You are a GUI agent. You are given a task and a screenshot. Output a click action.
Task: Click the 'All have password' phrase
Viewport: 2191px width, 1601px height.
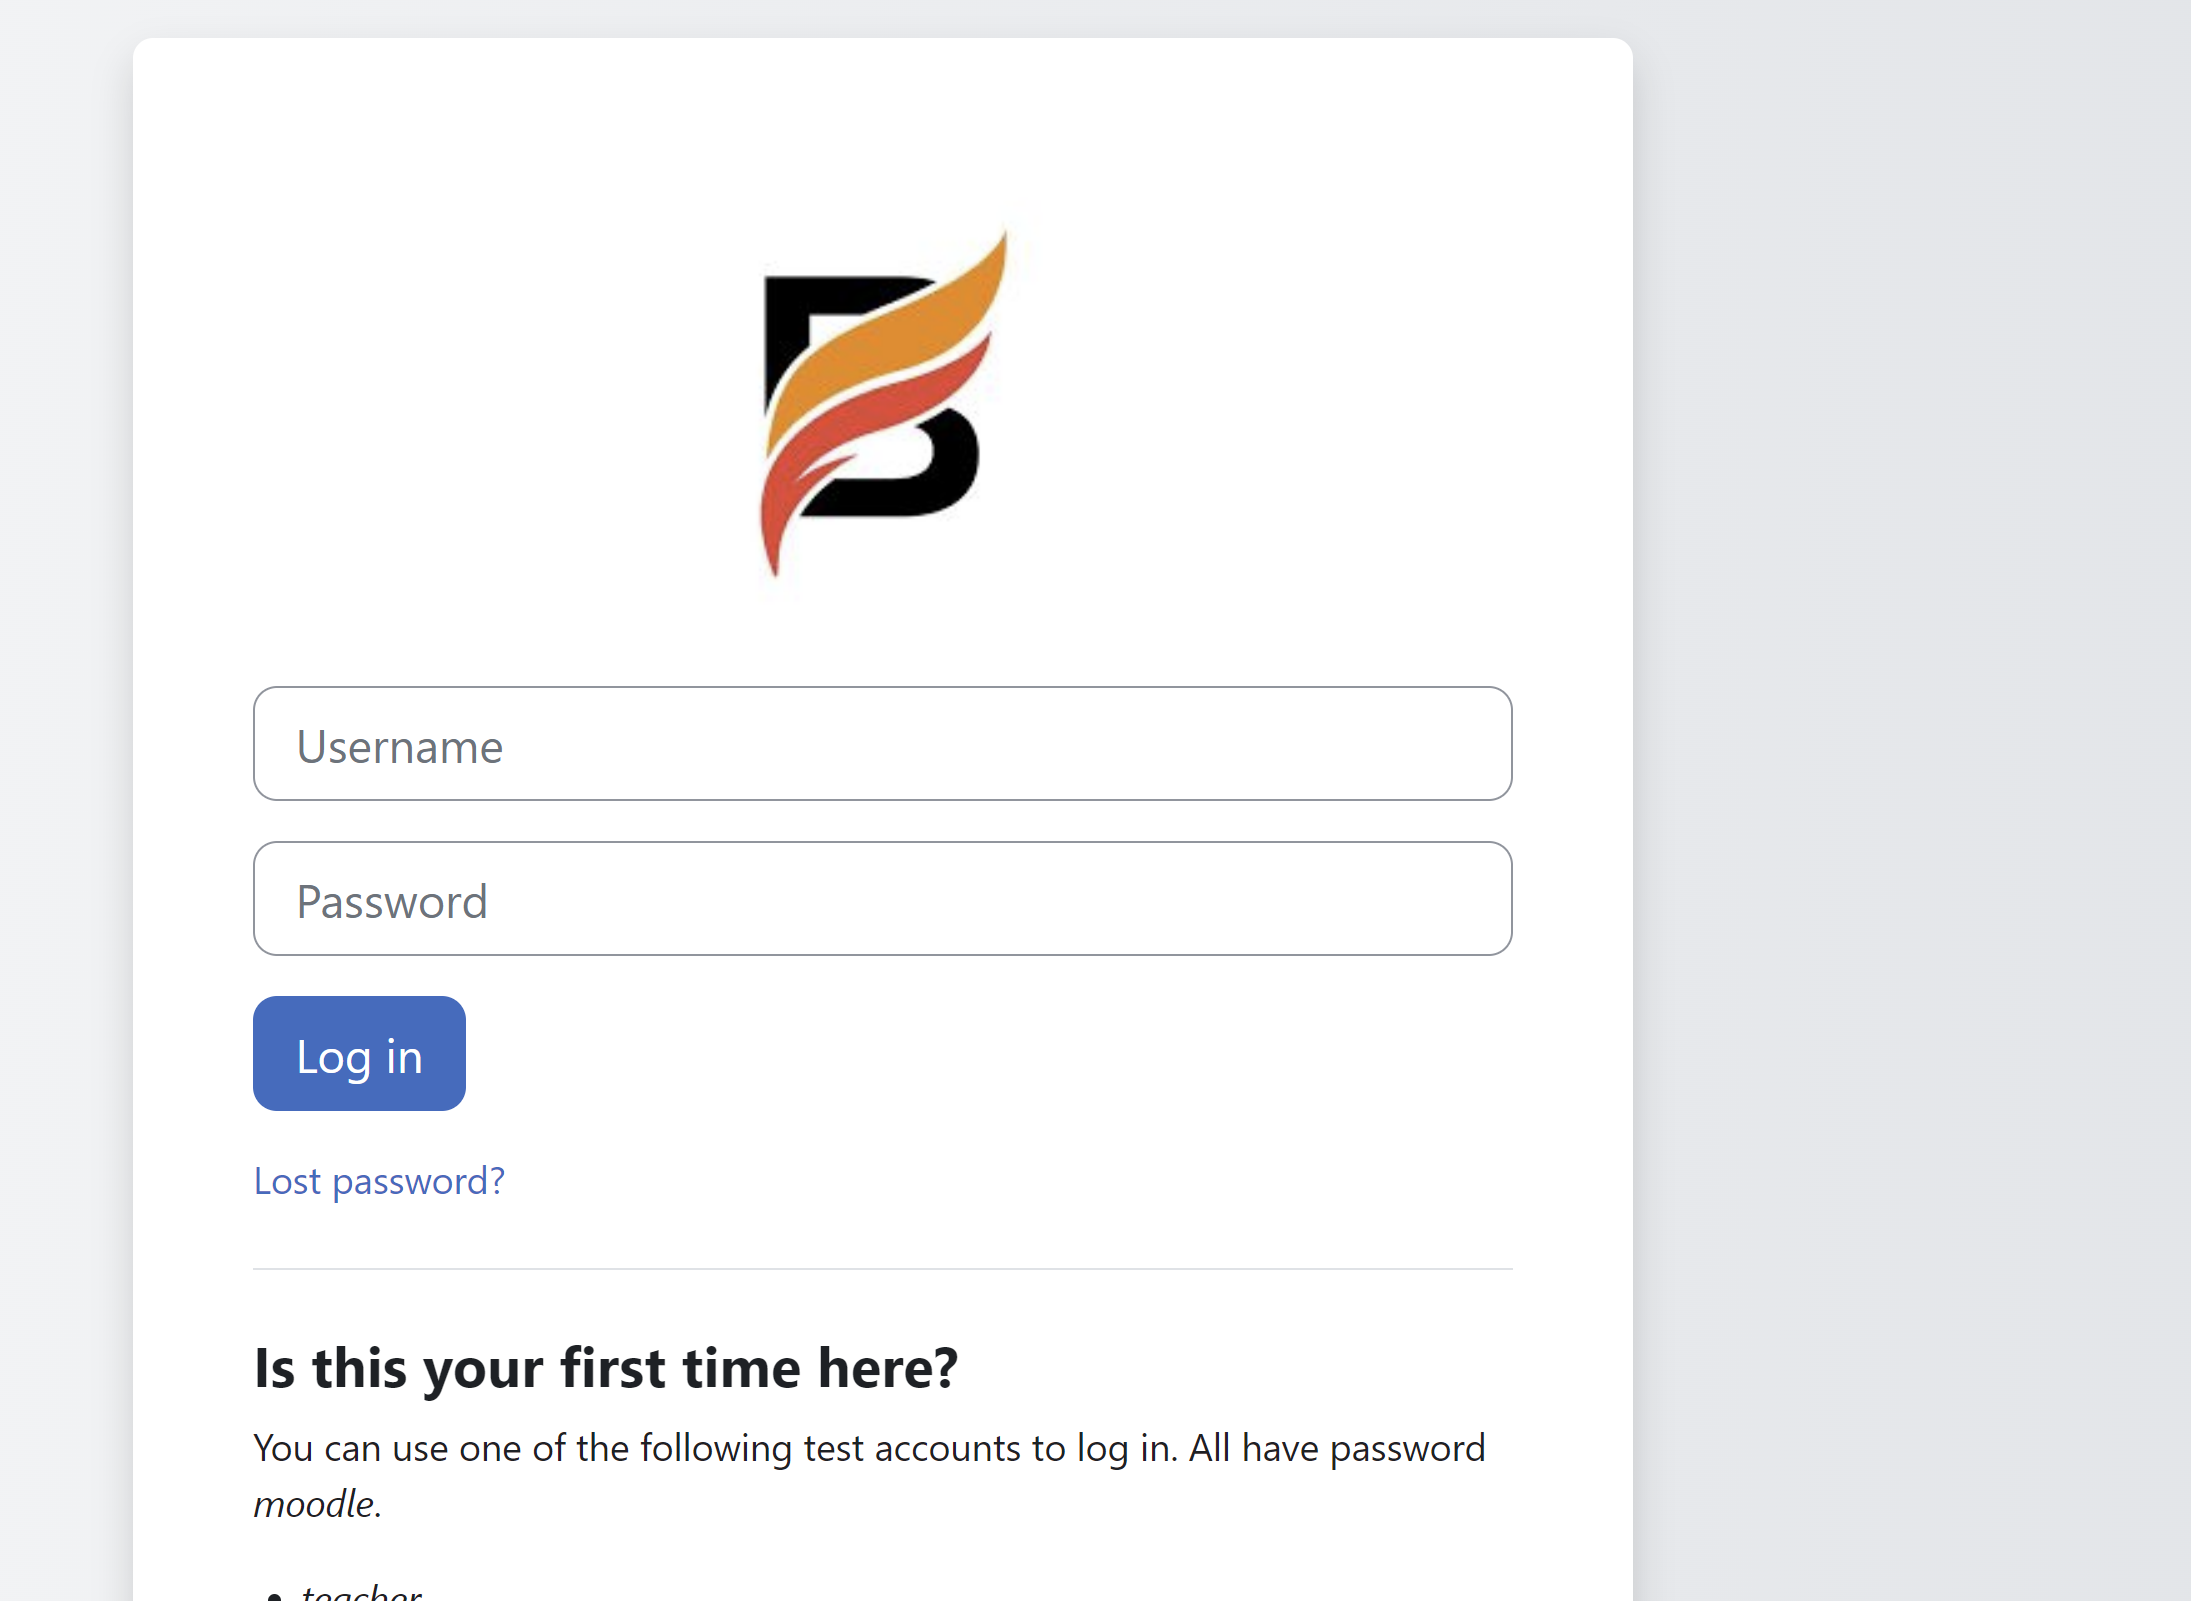[1337, 1448]
